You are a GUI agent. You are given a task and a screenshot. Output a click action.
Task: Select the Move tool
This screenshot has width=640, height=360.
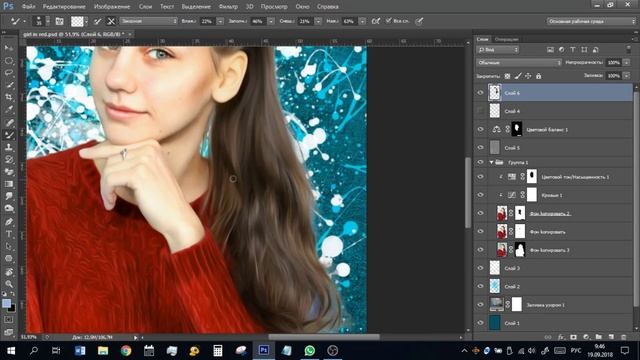click(9, 48)
